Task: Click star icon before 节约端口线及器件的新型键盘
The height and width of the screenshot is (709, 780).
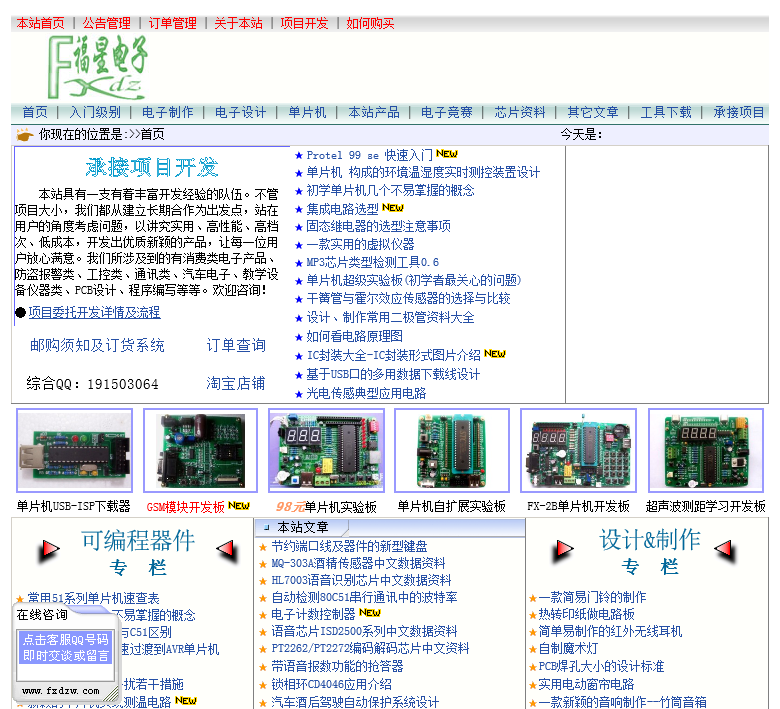Action: coord(263,547)
